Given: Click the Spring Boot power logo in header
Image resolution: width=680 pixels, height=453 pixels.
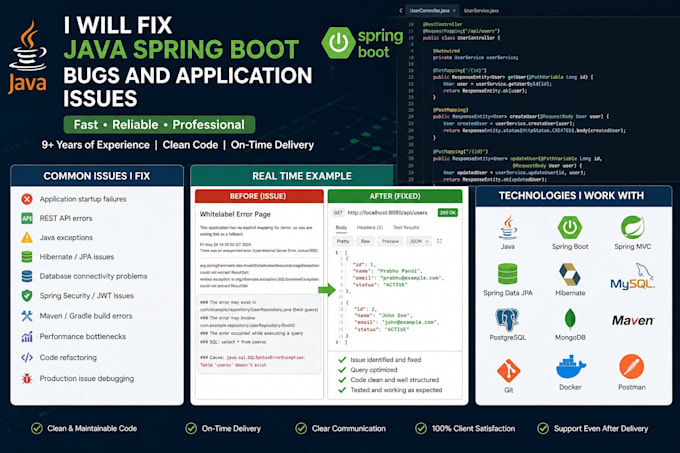Looking at the screenshot, I should 339,42.
